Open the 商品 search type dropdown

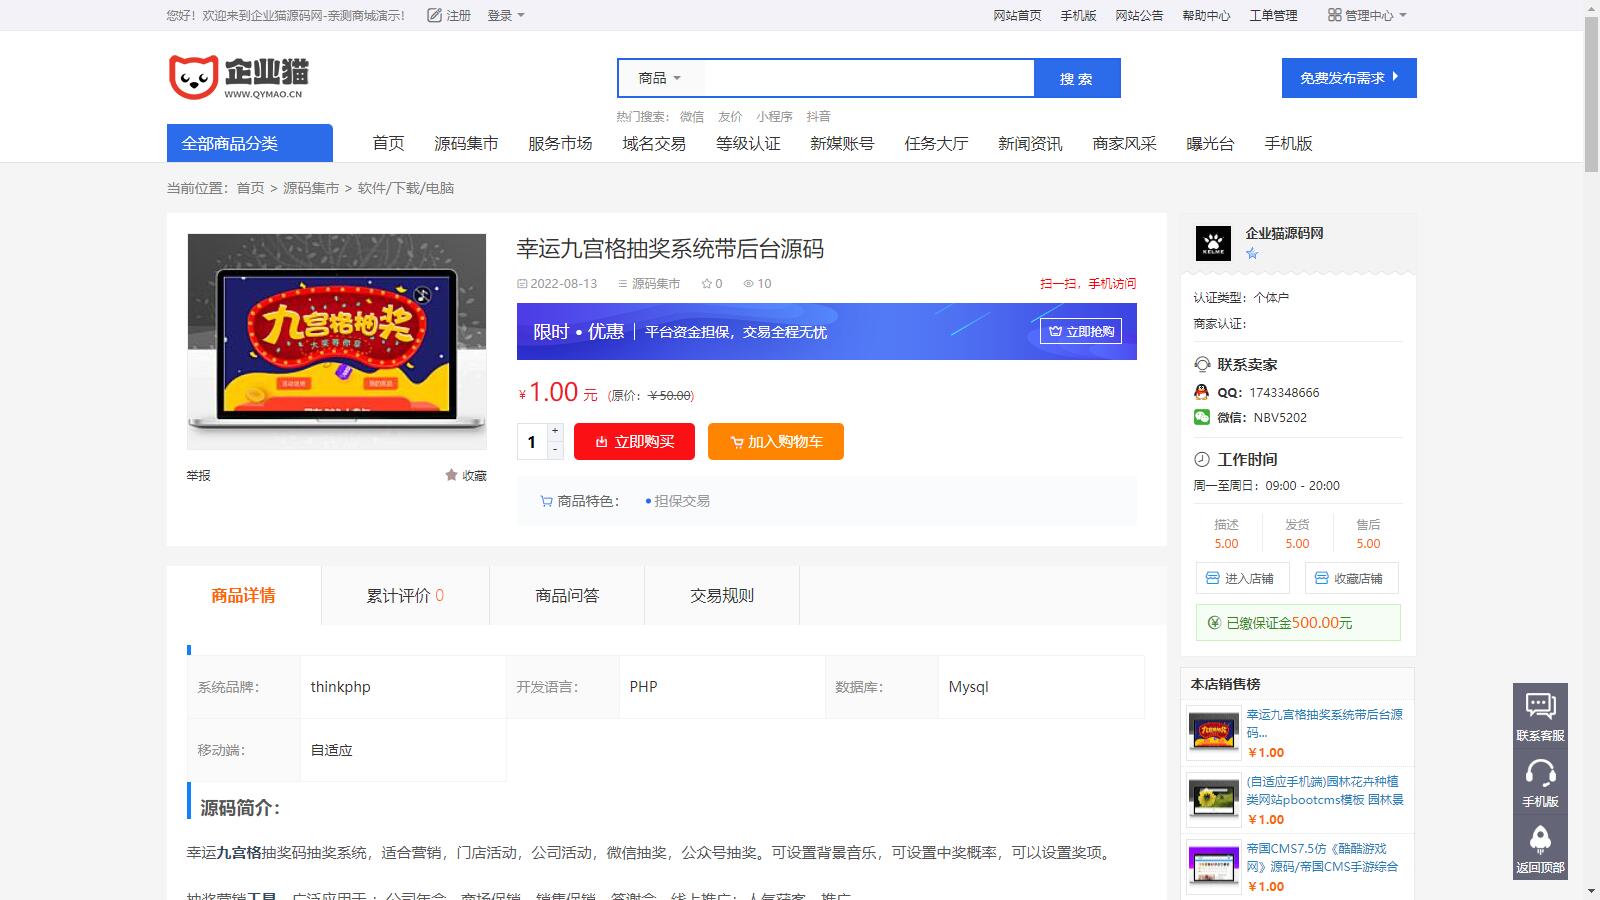coord(660,78)
